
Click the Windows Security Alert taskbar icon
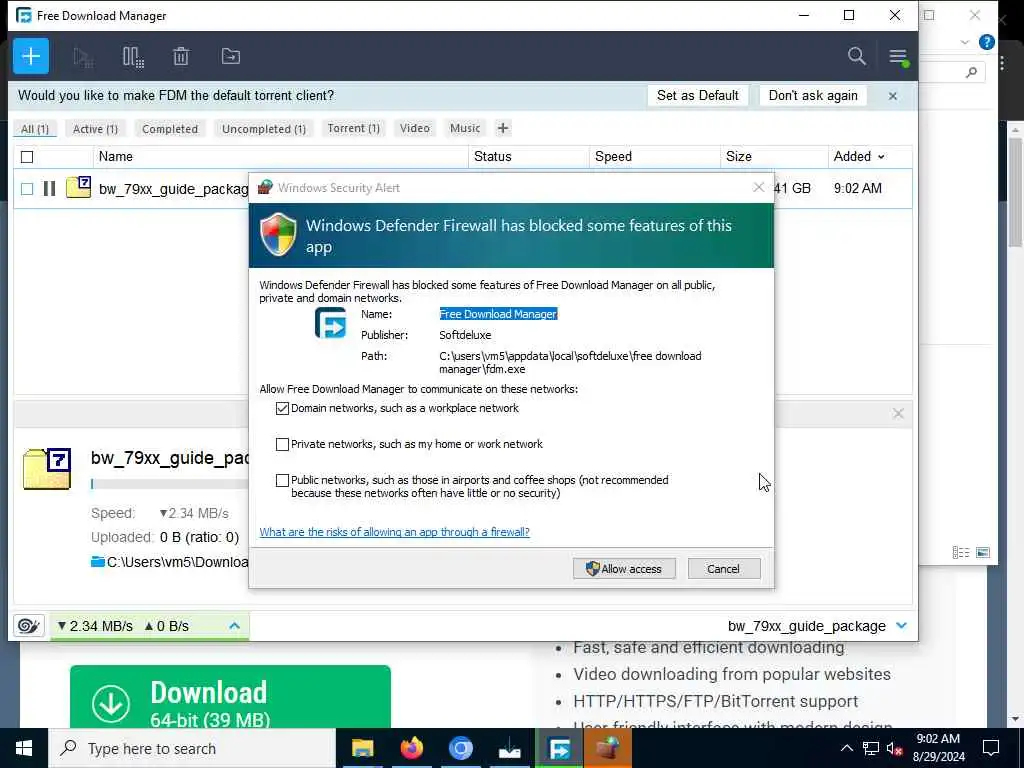(x=608, y=748)
